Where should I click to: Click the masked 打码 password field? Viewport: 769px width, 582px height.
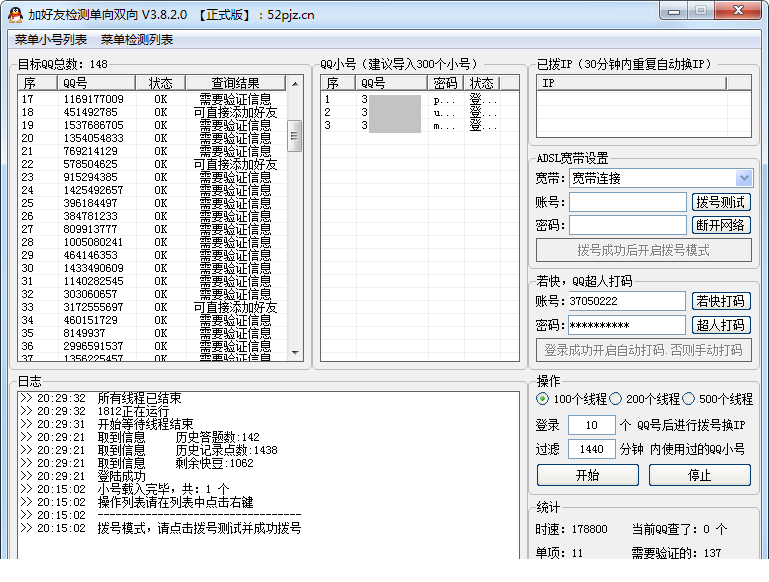pos(626,325)
